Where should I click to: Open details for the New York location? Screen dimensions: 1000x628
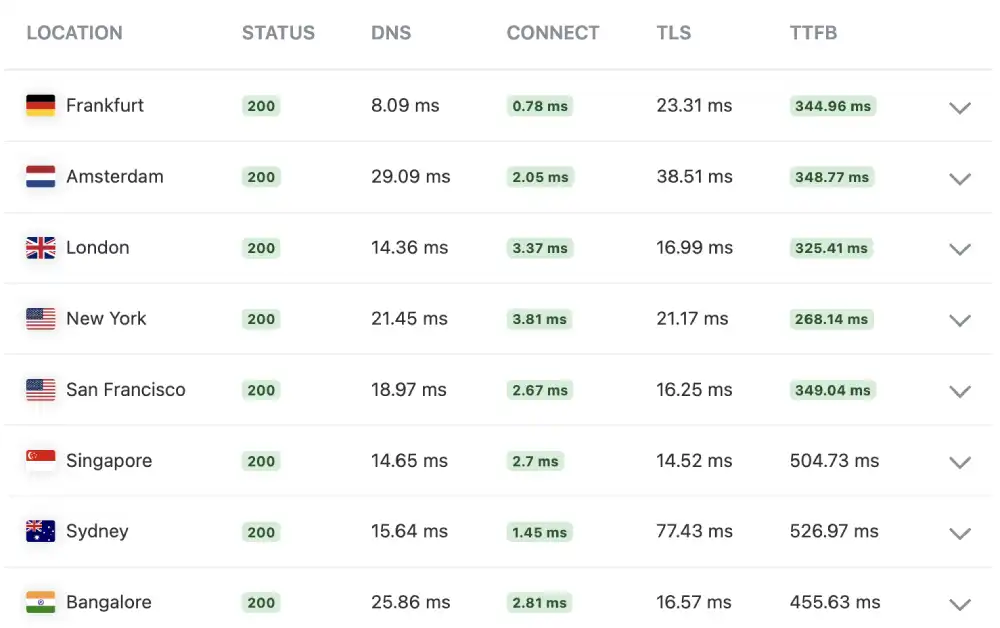[x=959, y=321]
